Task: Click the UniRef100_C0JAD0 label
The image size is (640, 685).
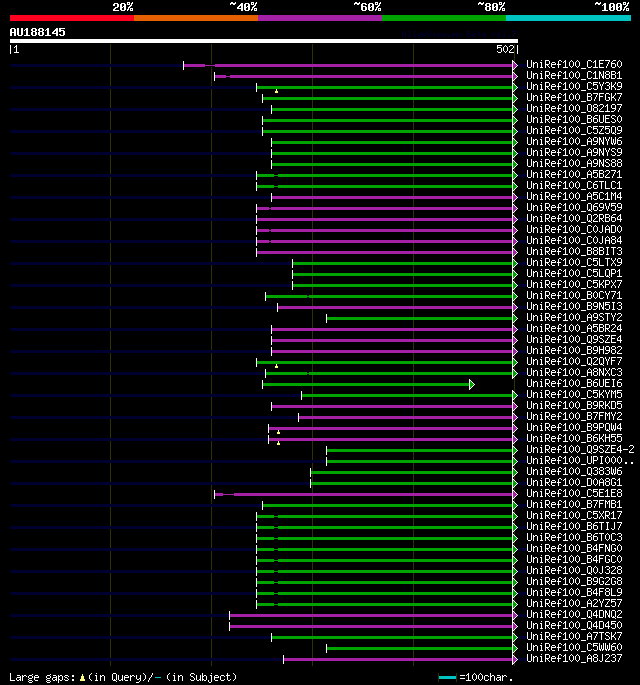Action: (x=574, y=229)
